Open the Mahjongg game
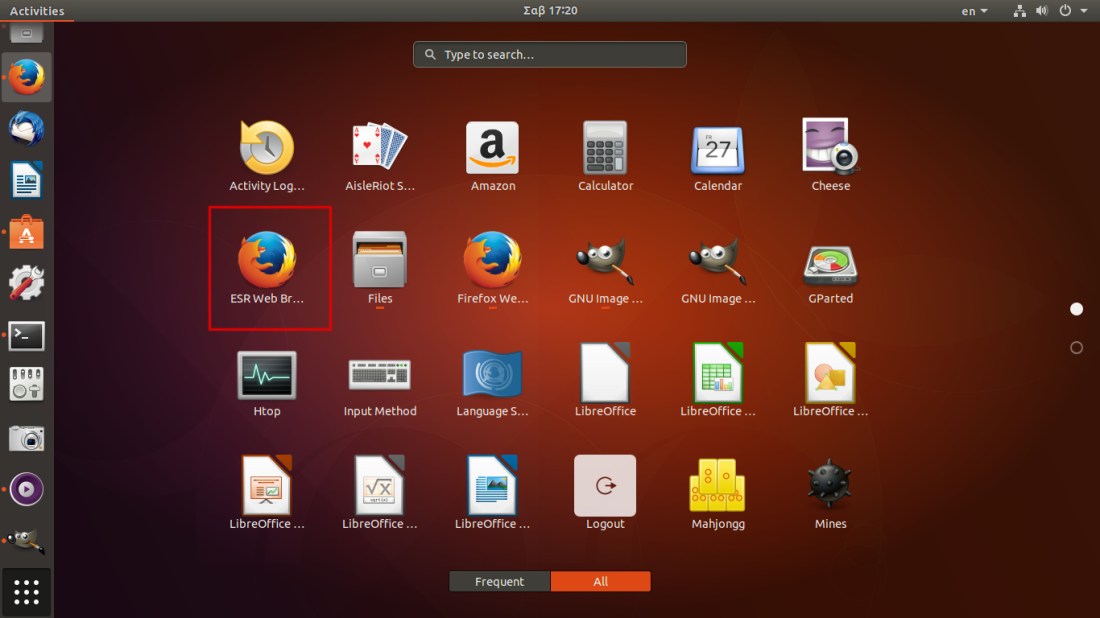This screenshot has height=618, width=1100. pos(717,486)
